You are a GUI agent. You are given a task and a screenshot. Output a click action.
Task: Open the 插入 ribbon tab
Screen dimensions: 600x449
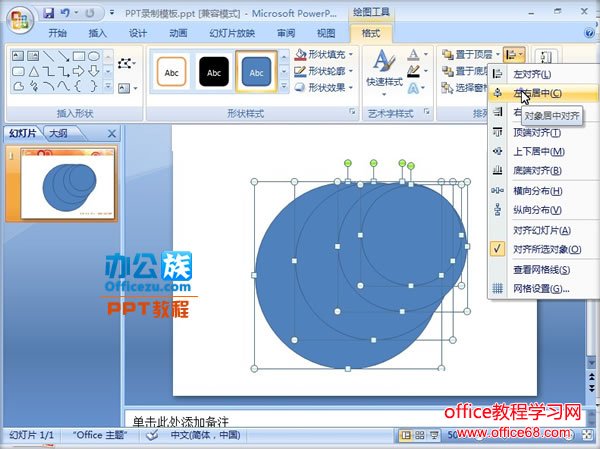tap(98, 33)
